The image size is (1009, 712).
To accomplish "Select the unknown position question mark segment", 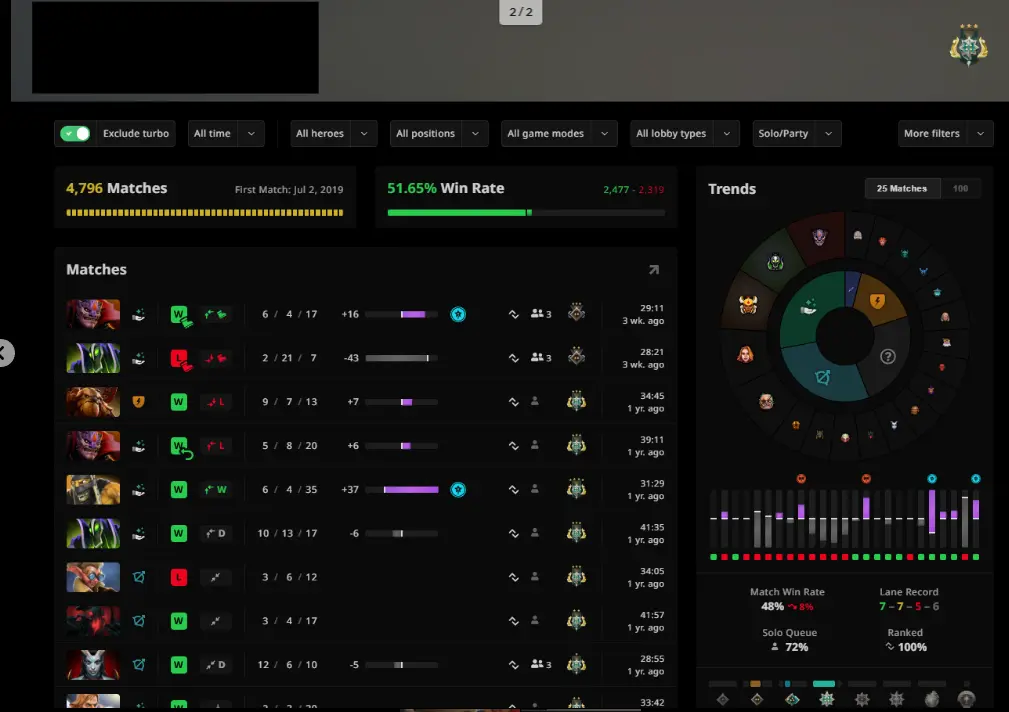I will tap(887, 356).
